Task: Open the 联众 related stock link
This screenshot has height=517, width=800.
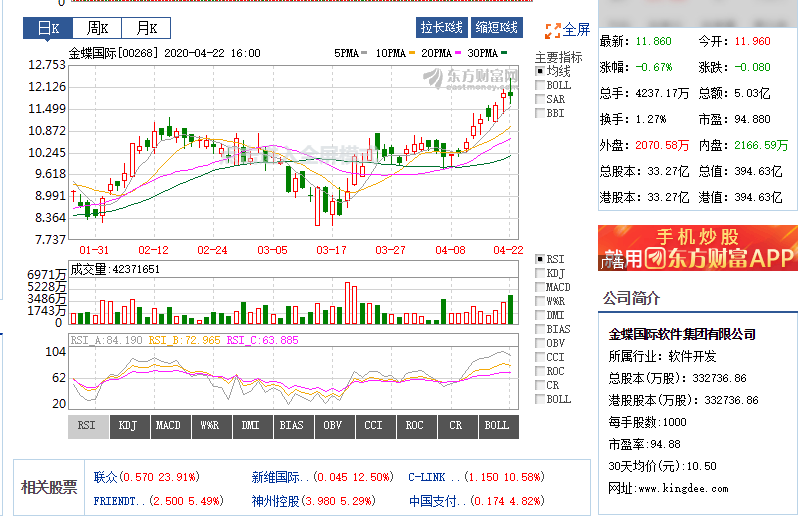Action: pyautogui.click(x=106, y=477)
